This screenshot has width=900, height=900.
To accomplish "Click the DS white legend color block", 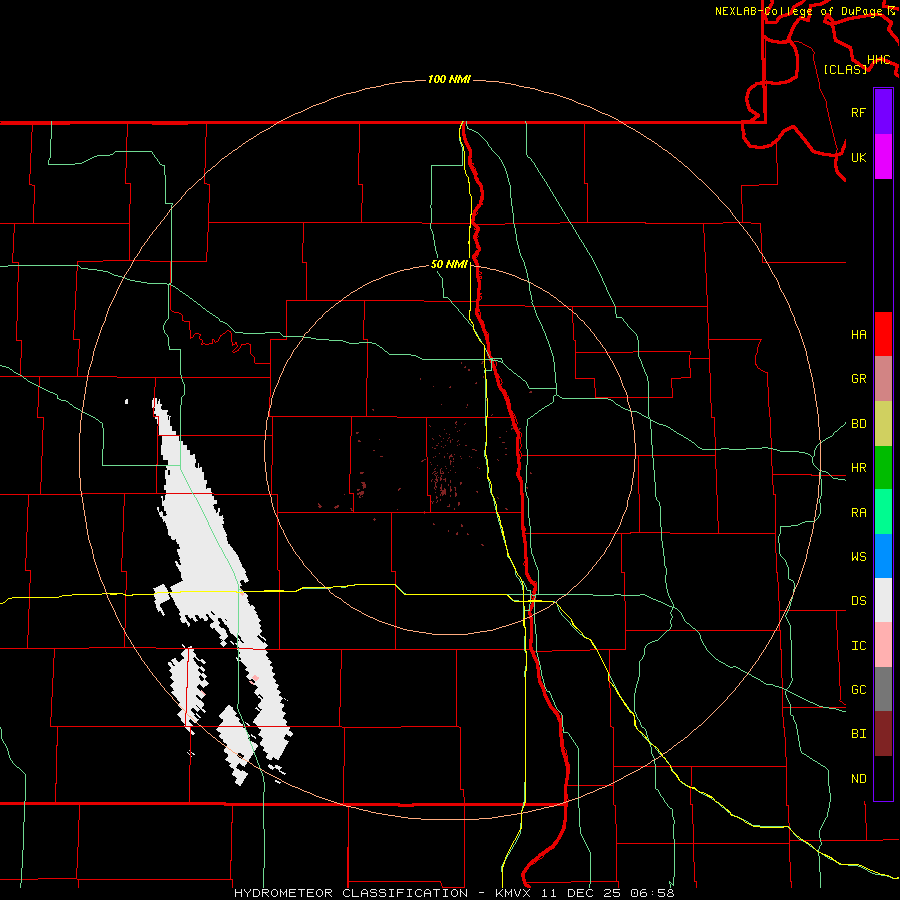I will [883, 600].
